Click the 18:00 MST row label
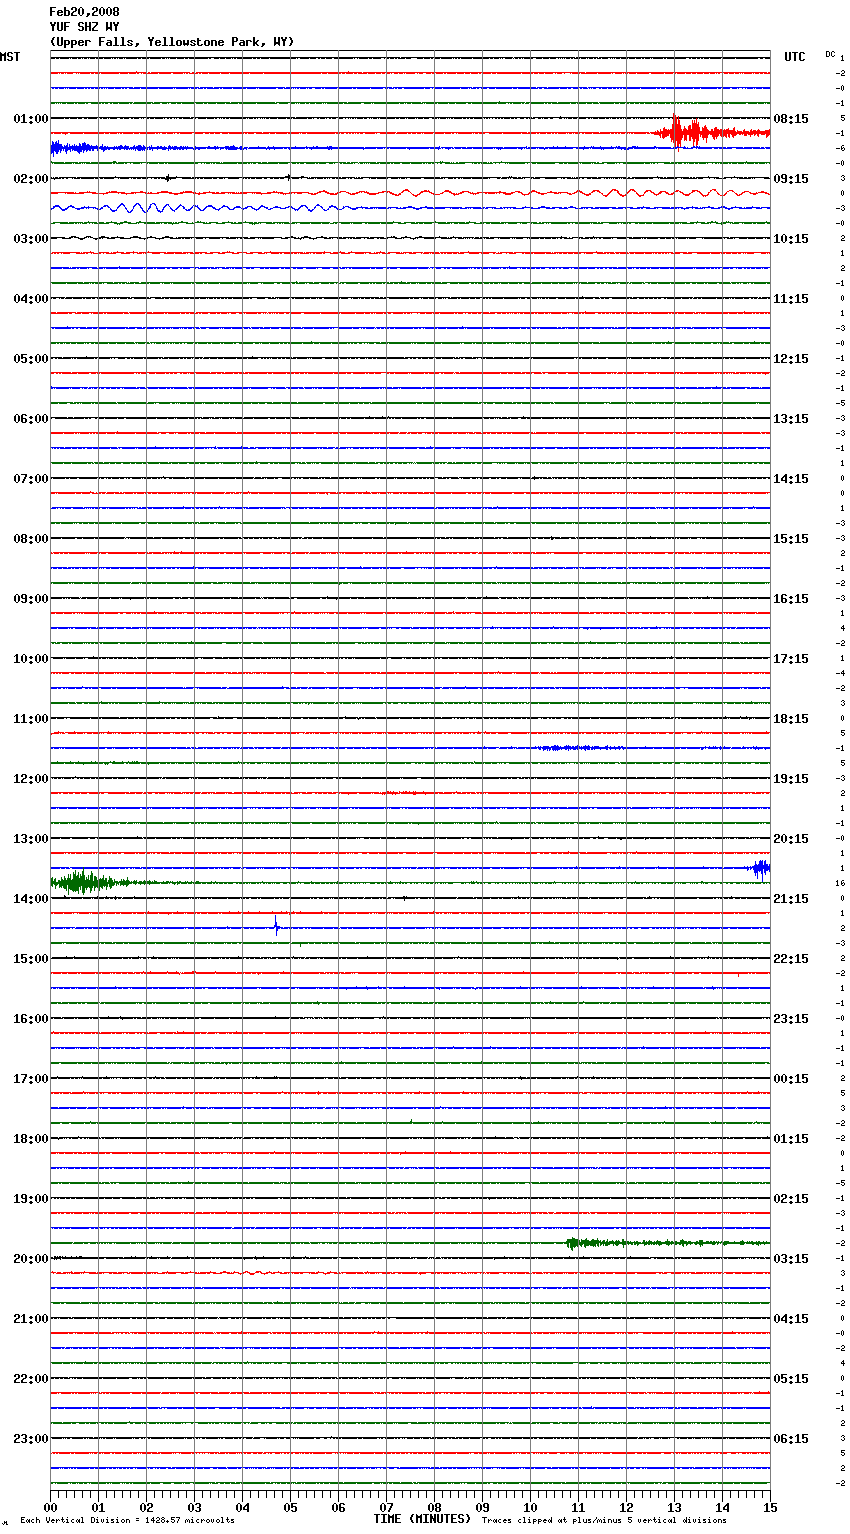Image resolution: width=850 pixels, height=1534 pixels. click(x=31, y=1139)
